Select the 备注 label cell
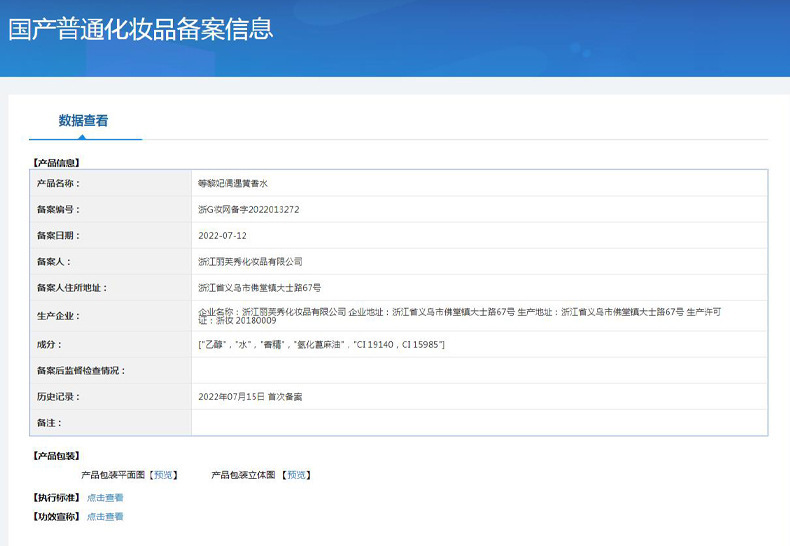The height and width of the screenshot is (546, 790). (110, 423)
